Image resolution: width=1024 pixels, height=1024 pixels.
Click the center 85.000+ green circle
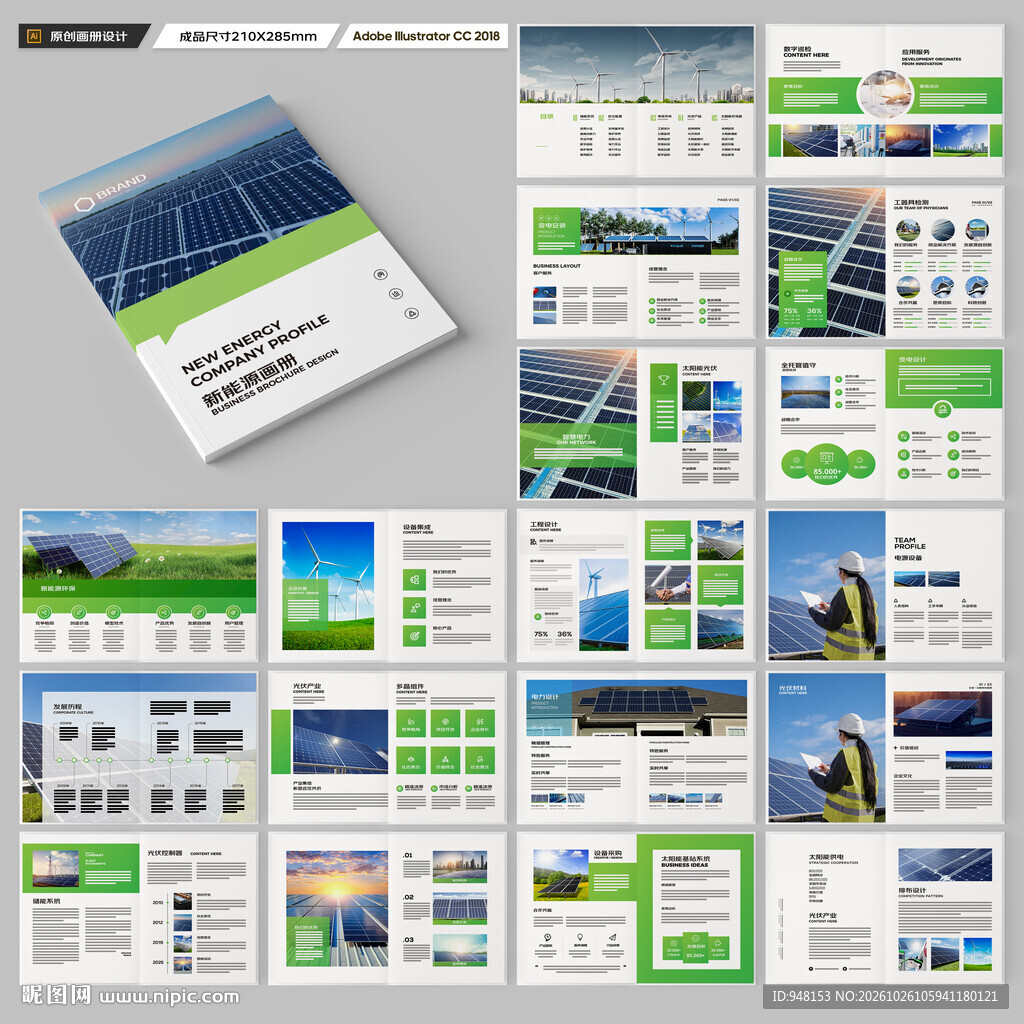[x=826, y=463]
